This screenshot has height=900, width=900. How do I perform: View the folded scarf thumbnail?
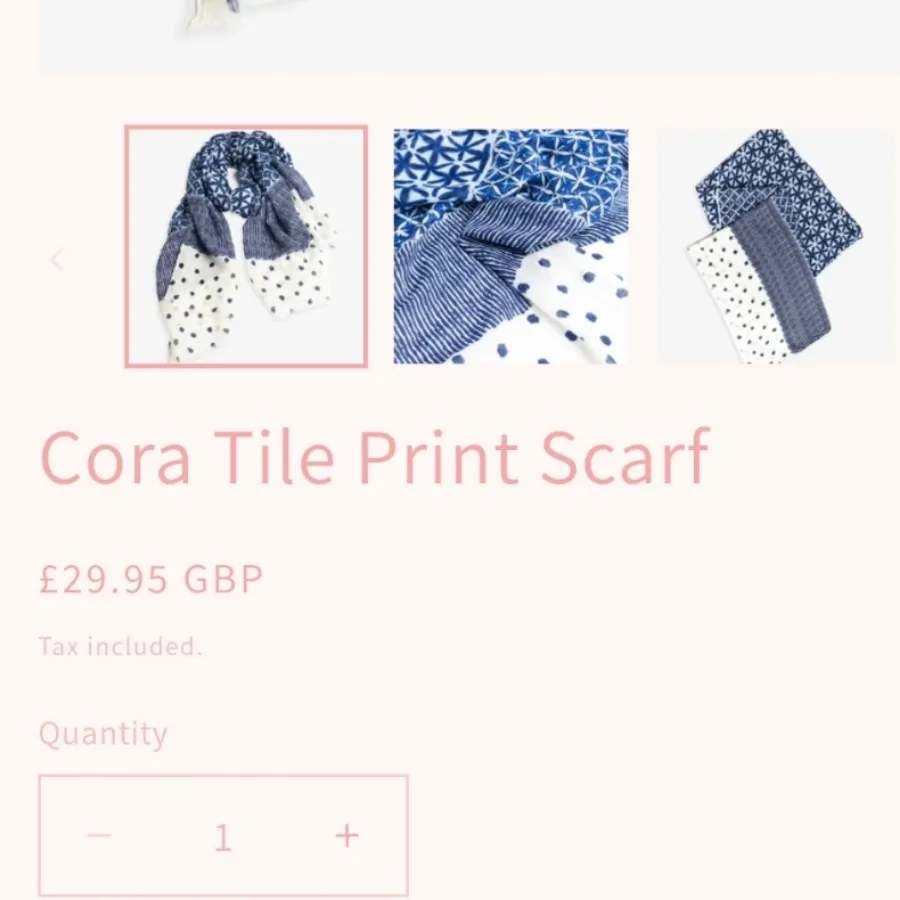click(x=778, y=246)
